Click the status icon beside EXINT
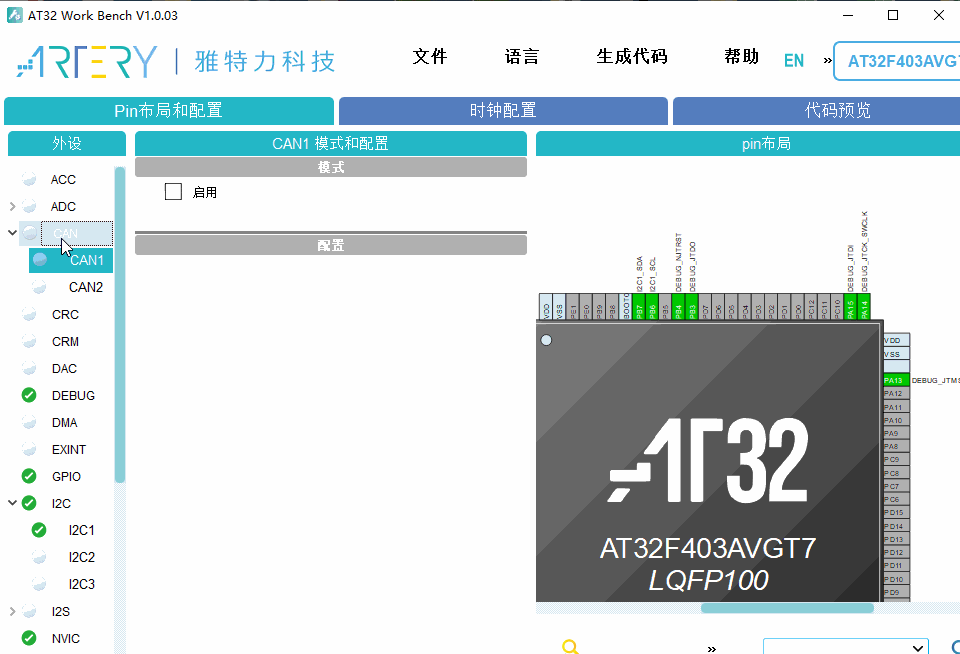Viewport: 960px width, 654px height. pyautogui.click(x=29, y=449)
